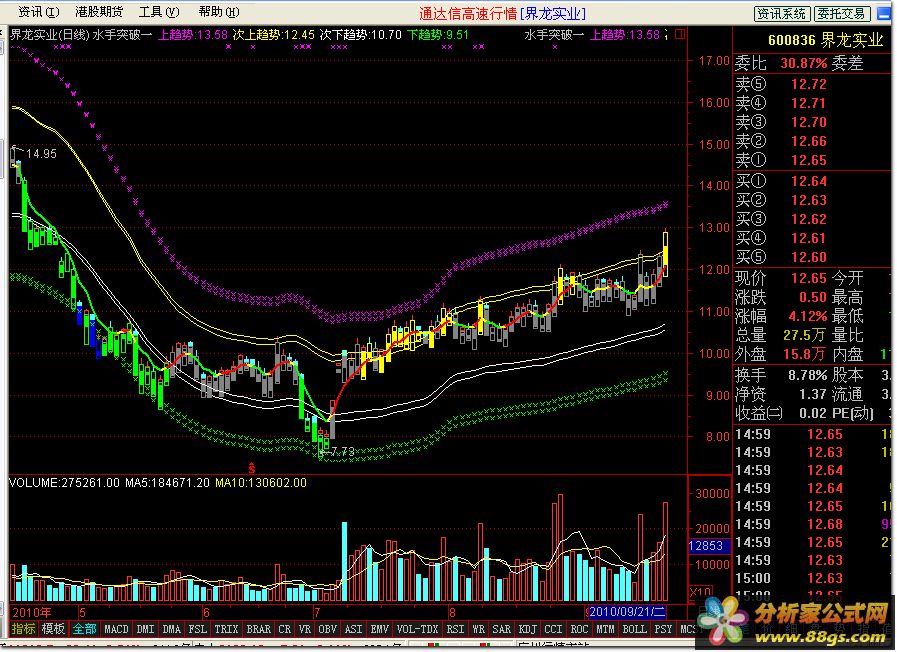The image size is (897, 652).
Task: Select the VOL-TDX indicator tab
Action: (x=418, y=629)
